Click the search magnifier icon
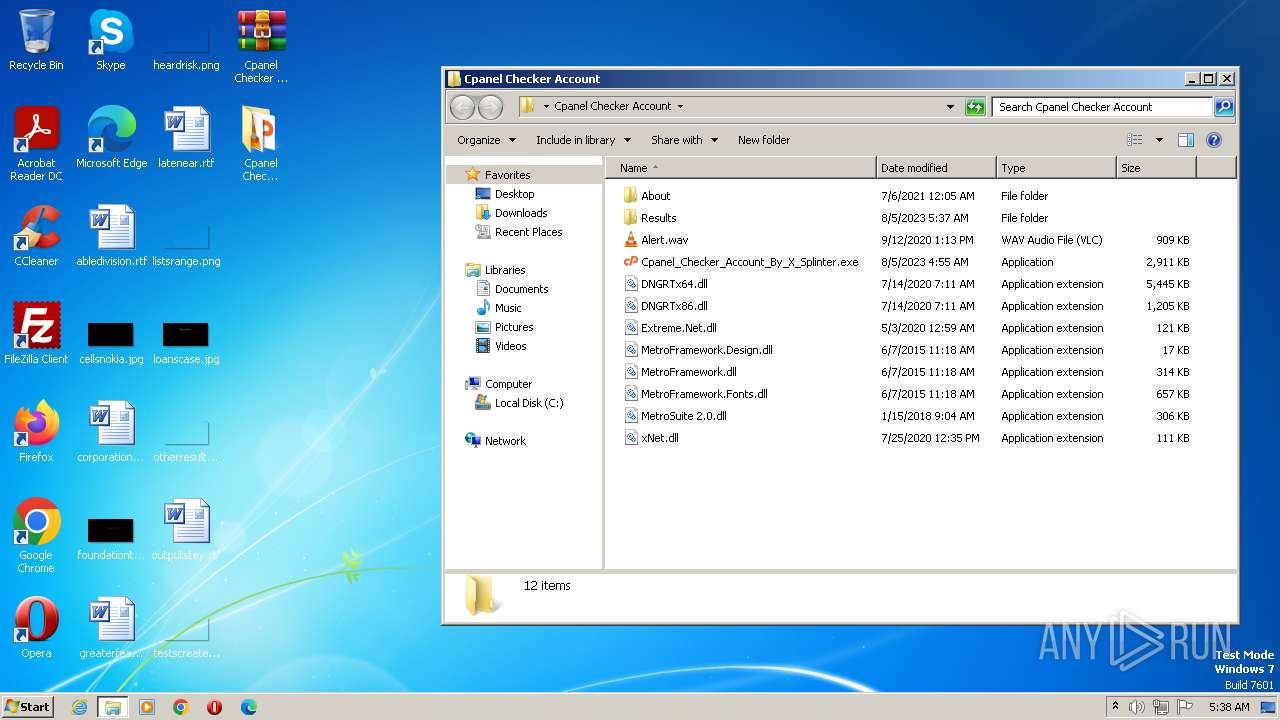 pyautogui.click(x=1223, y=107)
